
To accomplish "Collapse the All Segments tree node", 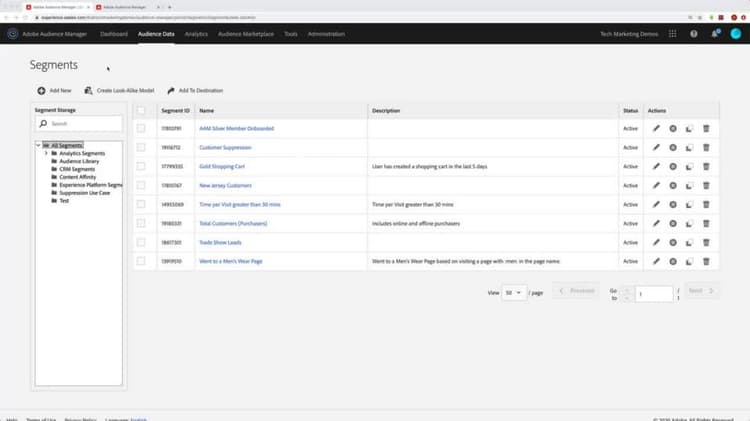I will pyautogui.click(x=38, y=145).
